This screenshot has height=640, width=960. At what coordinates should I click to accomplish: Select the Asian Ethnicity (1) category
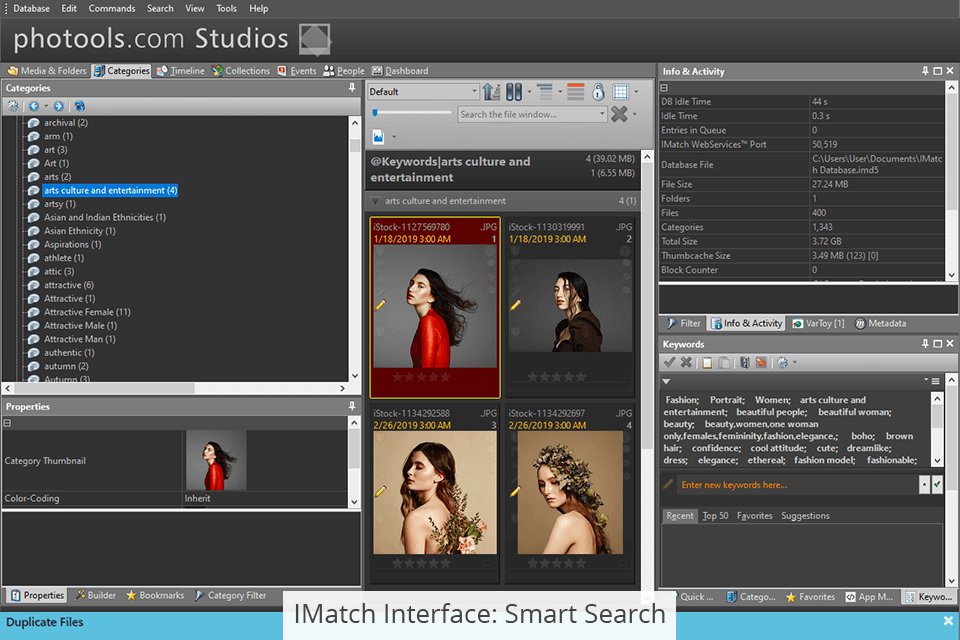[80, 231]
